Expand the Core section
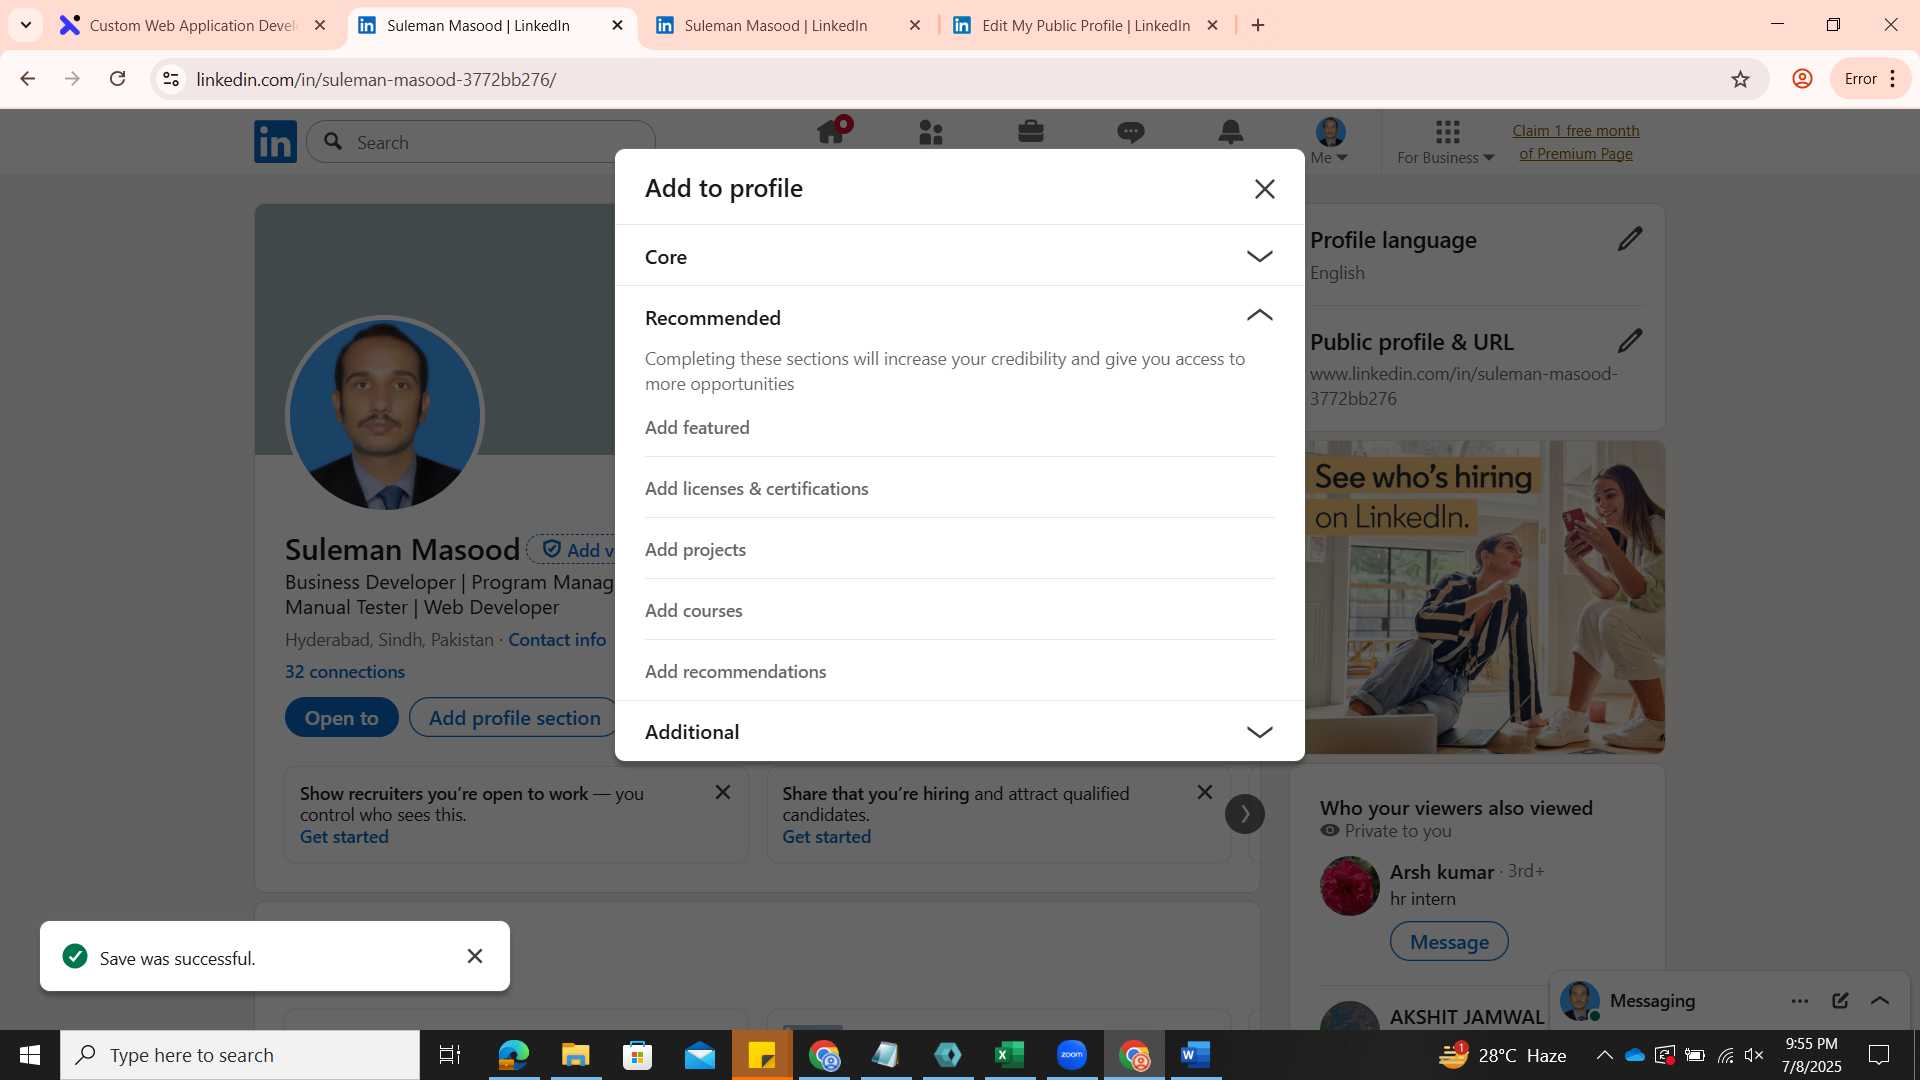The width and height of the screenshot is (1920, 1080). click(959, 256)
